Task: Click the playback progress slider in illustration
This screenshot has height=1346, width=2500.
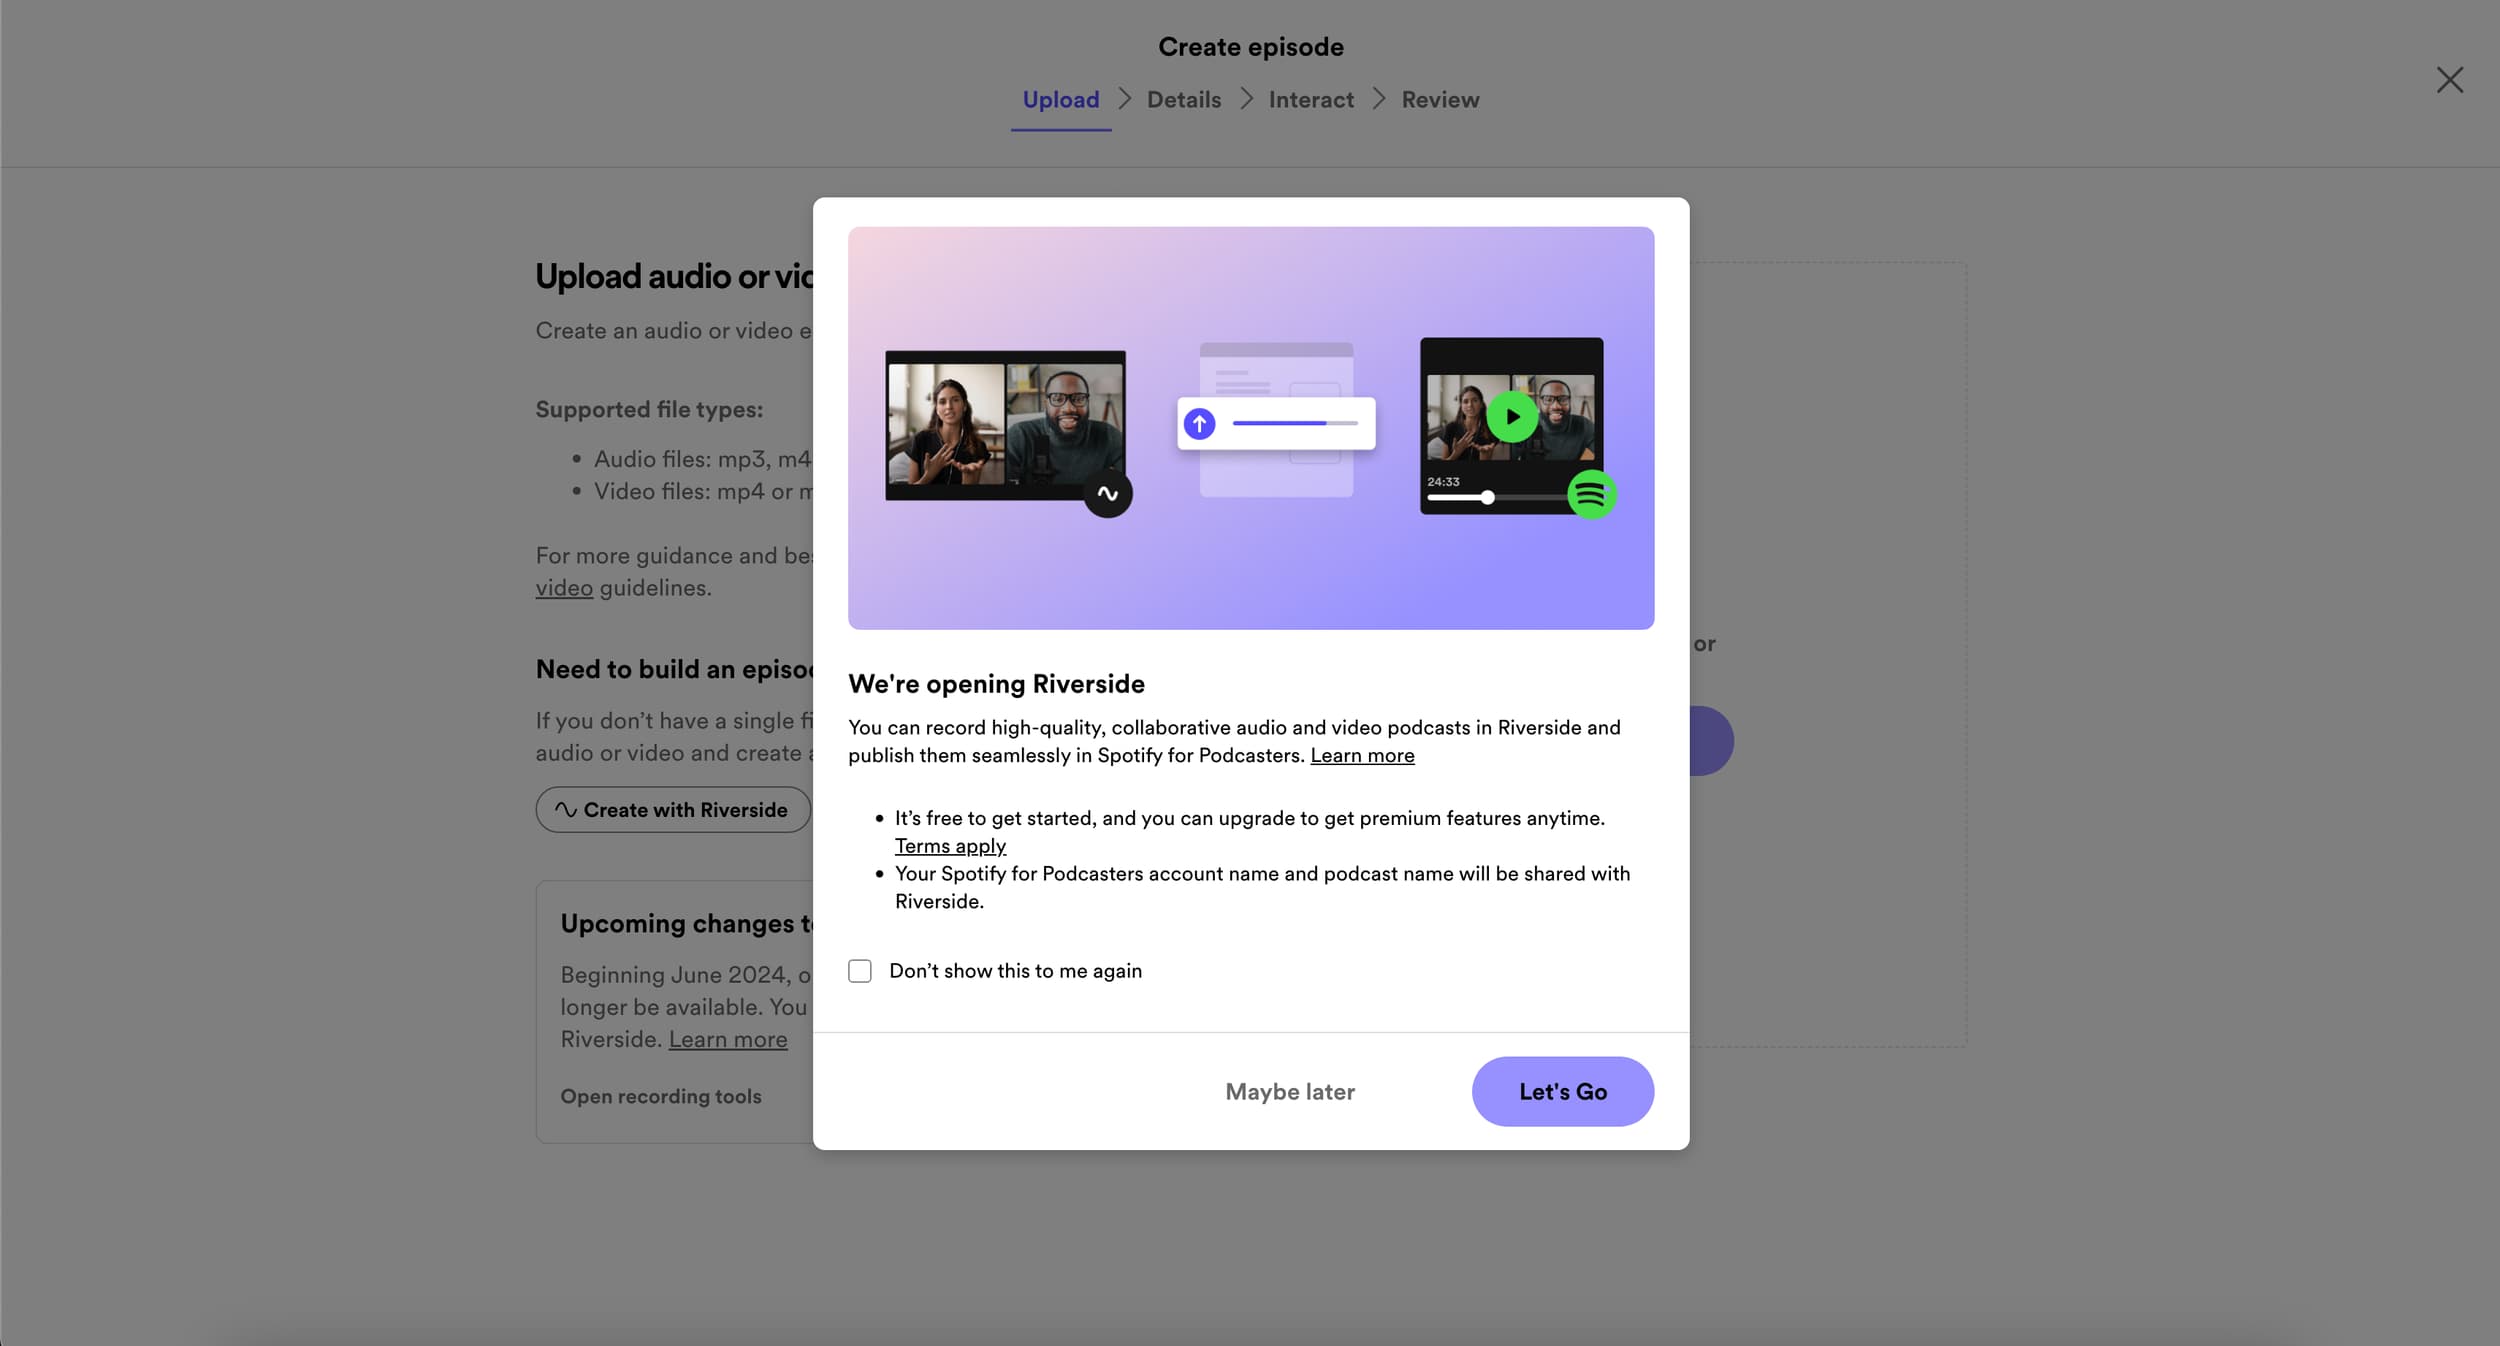Action: [1495, 497]
